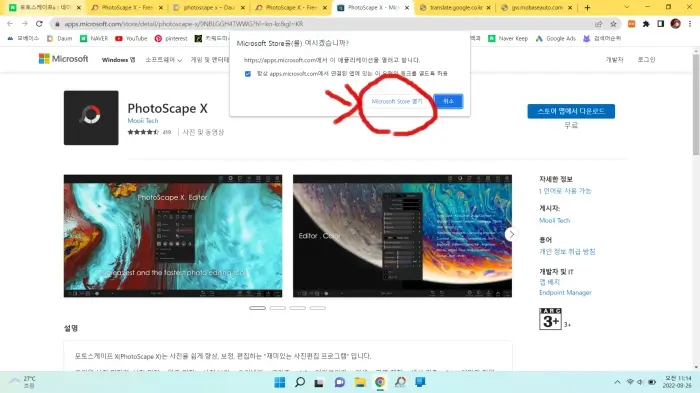This screenshot has height=393, width=700.
Task: Open the privacy policy link
Action: coord(567,251)
